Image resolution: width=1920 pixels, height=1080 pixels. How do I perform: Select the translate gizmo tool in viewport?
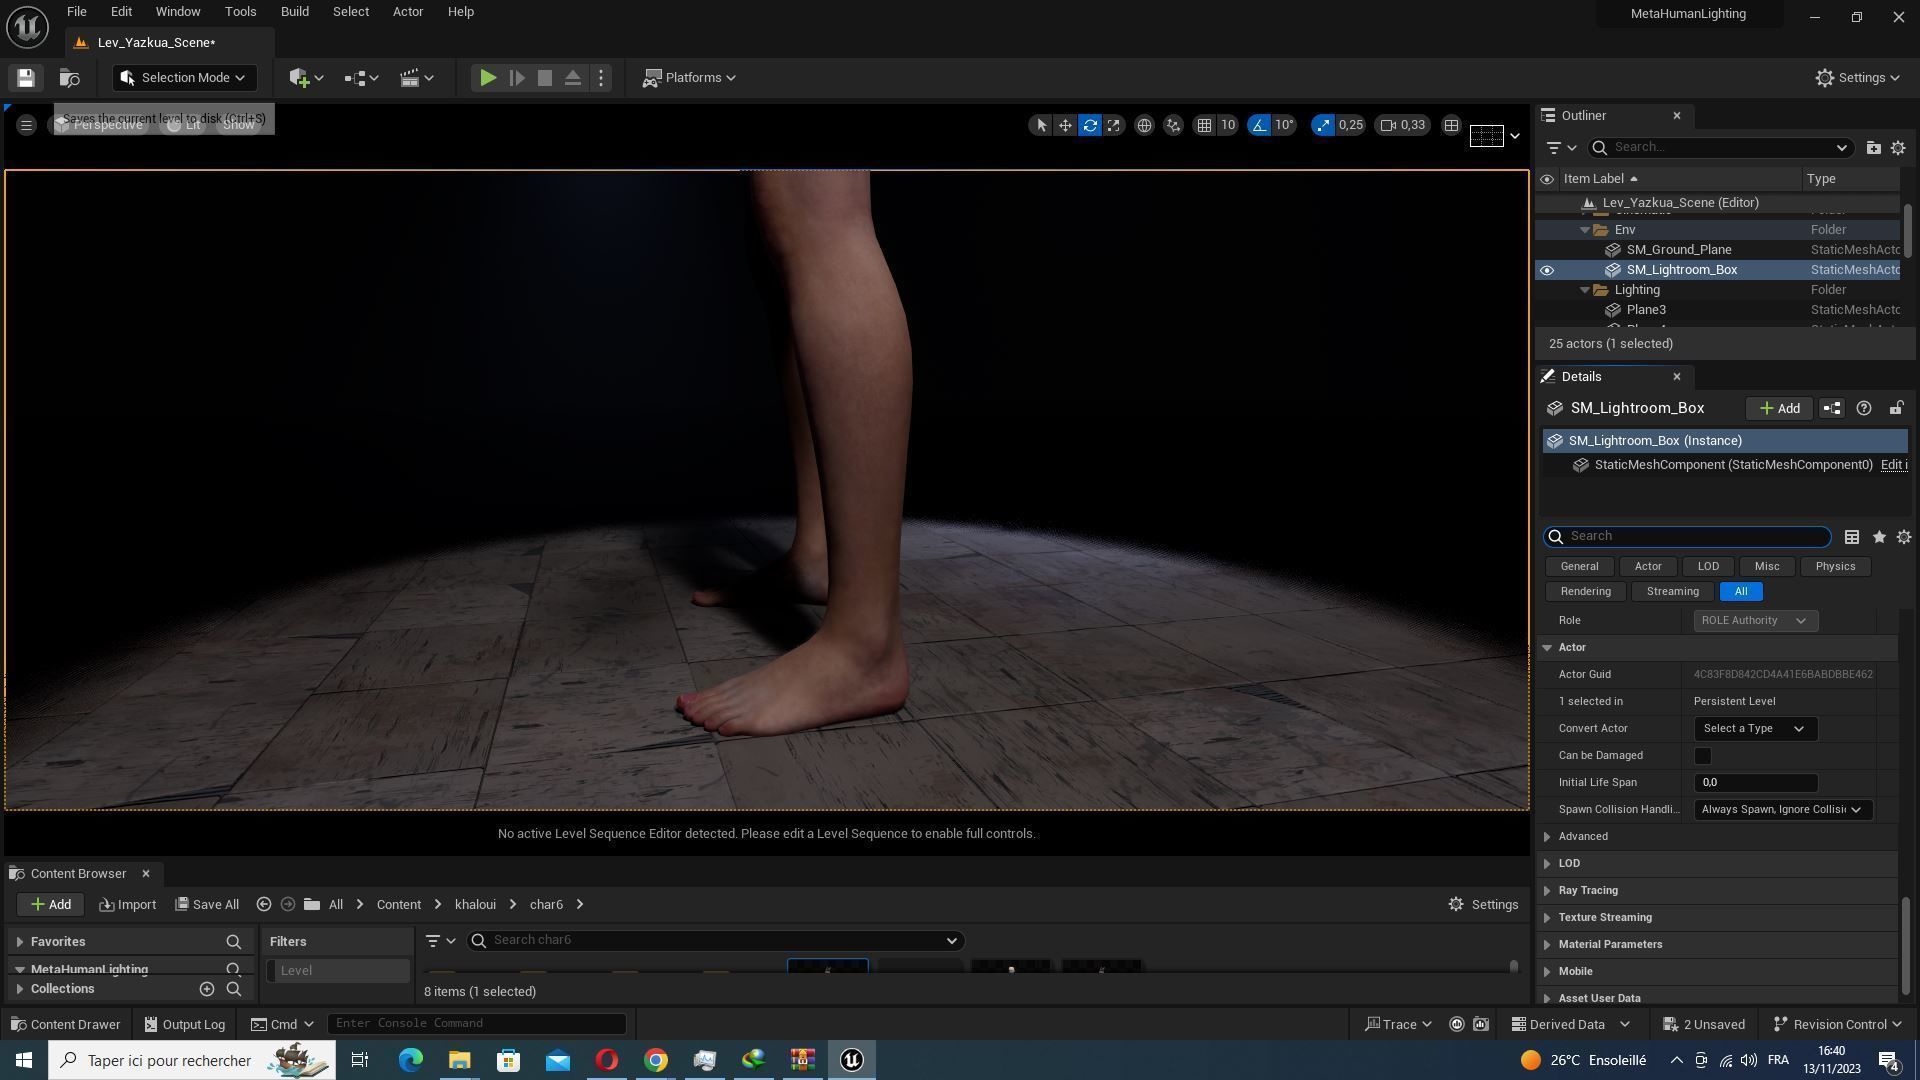tap(1065, 125)
